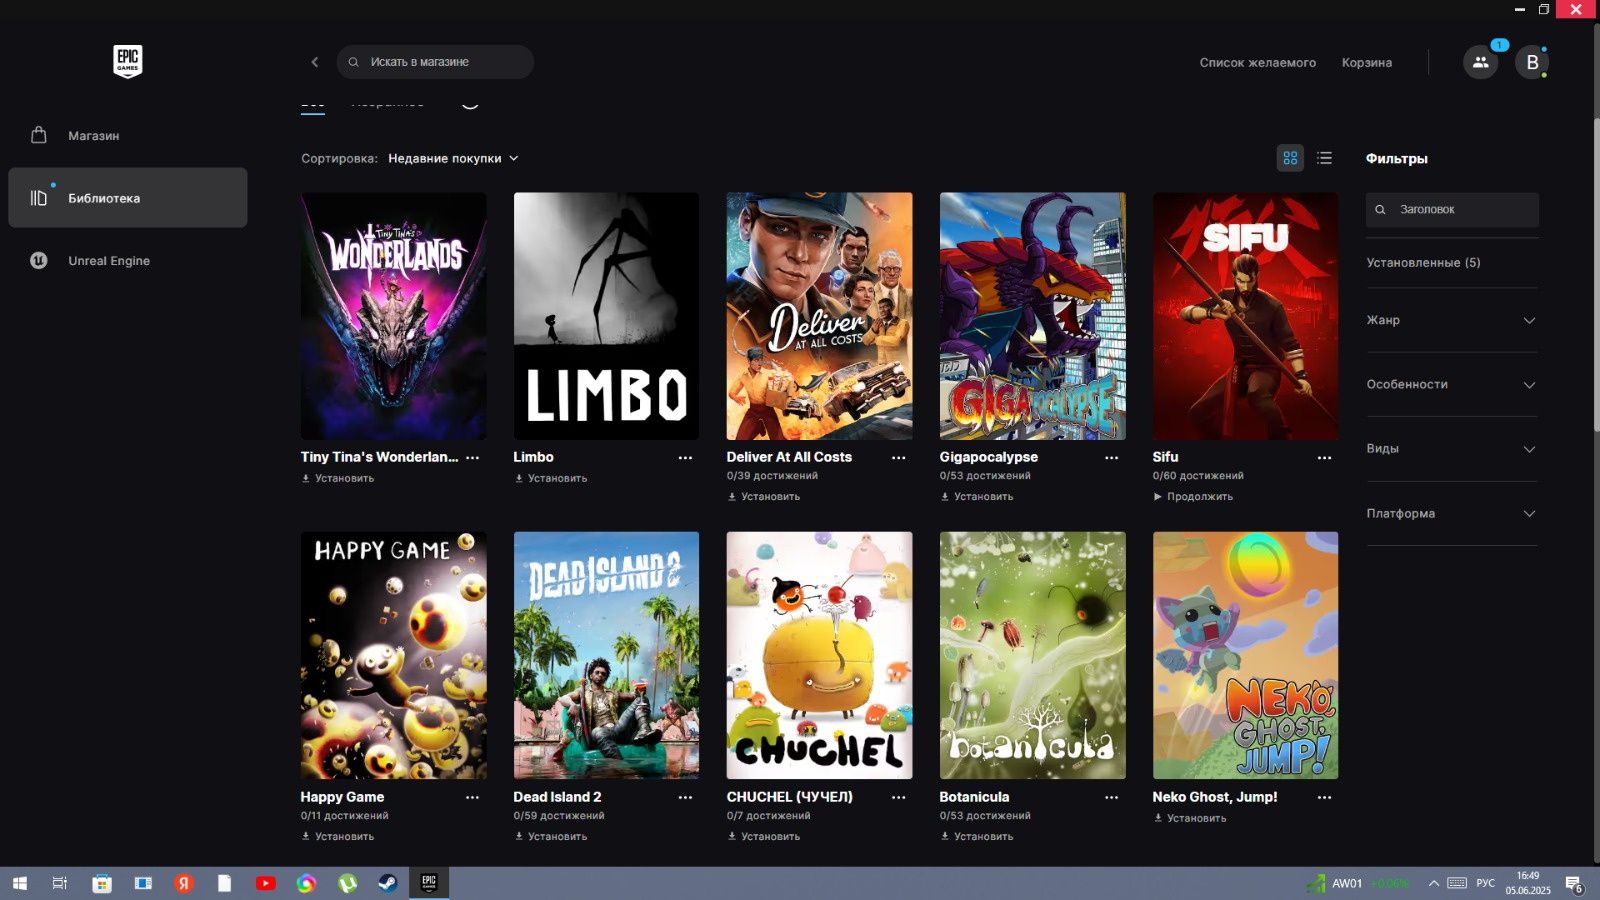Continue playing Sifu via Продолжить
This screenshot has width=1600, height=900.
pos(1193,496)
